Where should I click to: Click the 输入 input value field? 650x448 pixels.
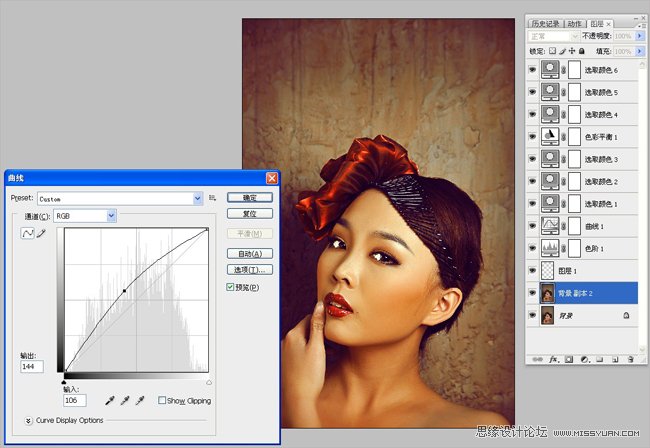point(75,400)
